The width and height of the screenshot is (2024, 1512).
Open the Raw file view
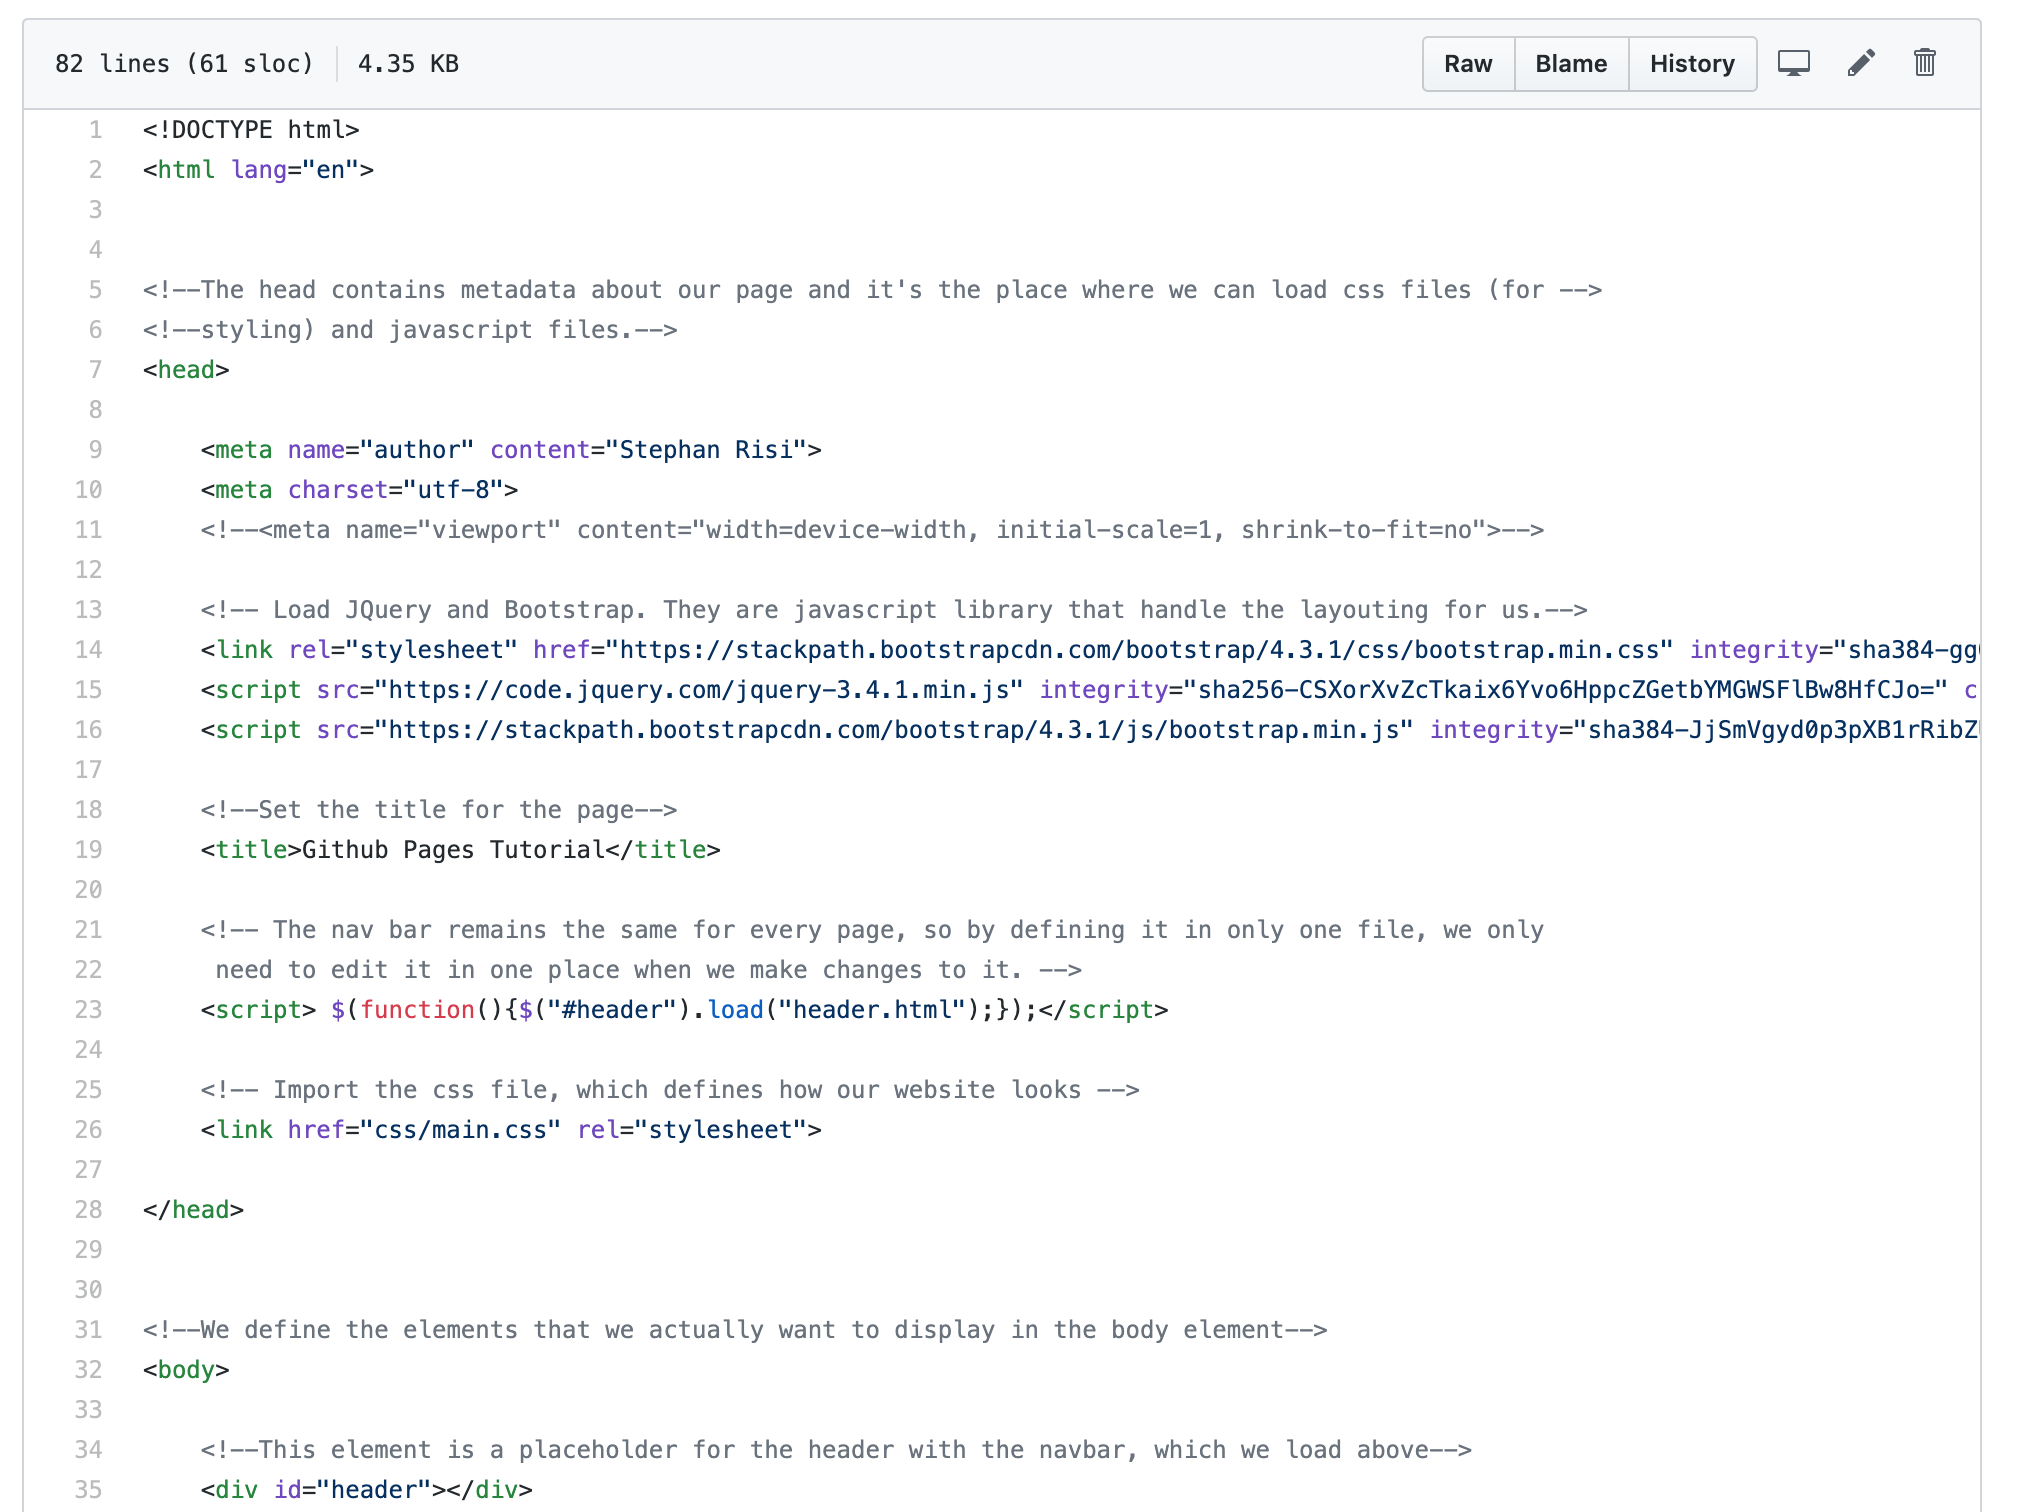[1468, 64]
